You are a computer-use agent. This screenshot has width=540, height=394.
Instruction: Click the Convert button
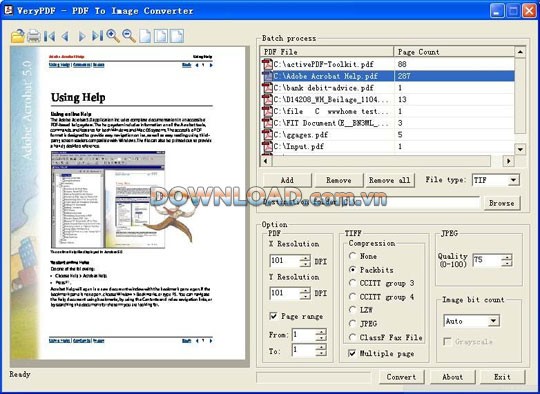point(401,377)
